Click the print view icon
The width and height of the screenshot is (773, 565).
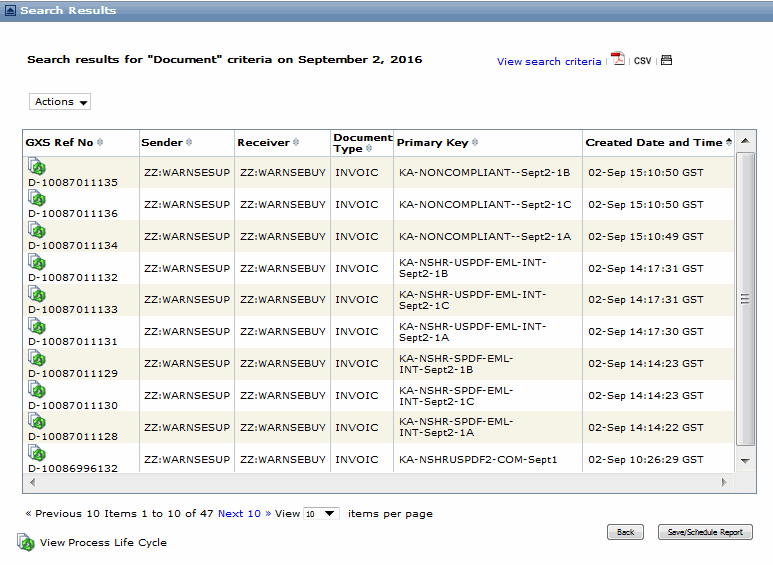(667, 60)
